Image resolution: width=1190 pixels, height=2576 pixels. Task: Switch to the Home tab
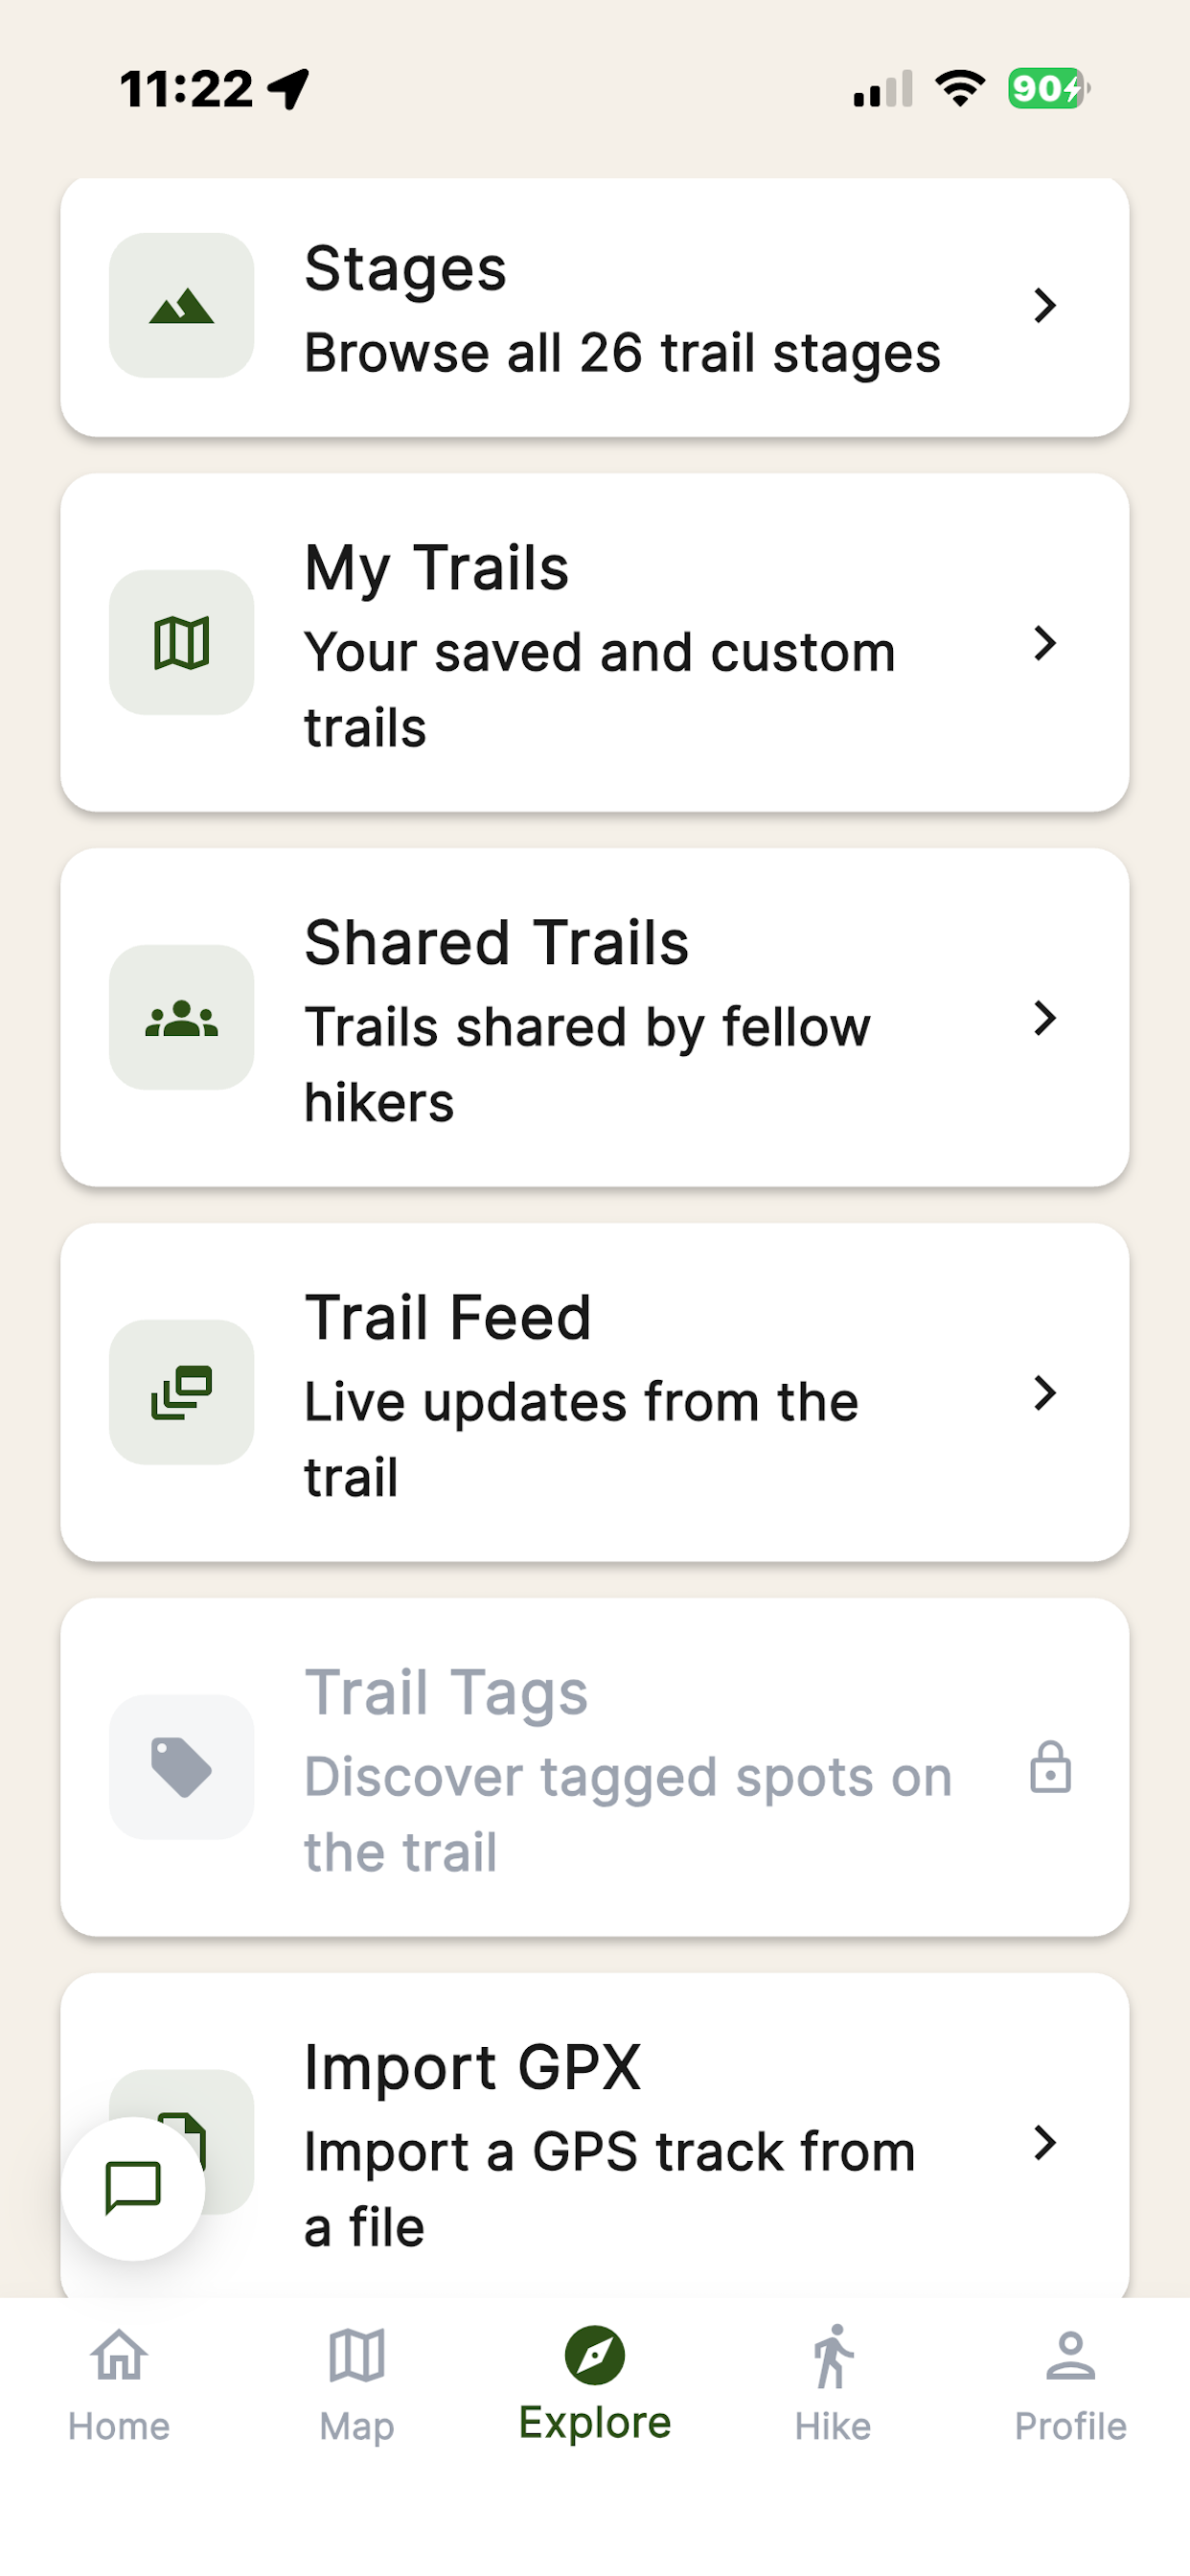(x=119, y=2385)
